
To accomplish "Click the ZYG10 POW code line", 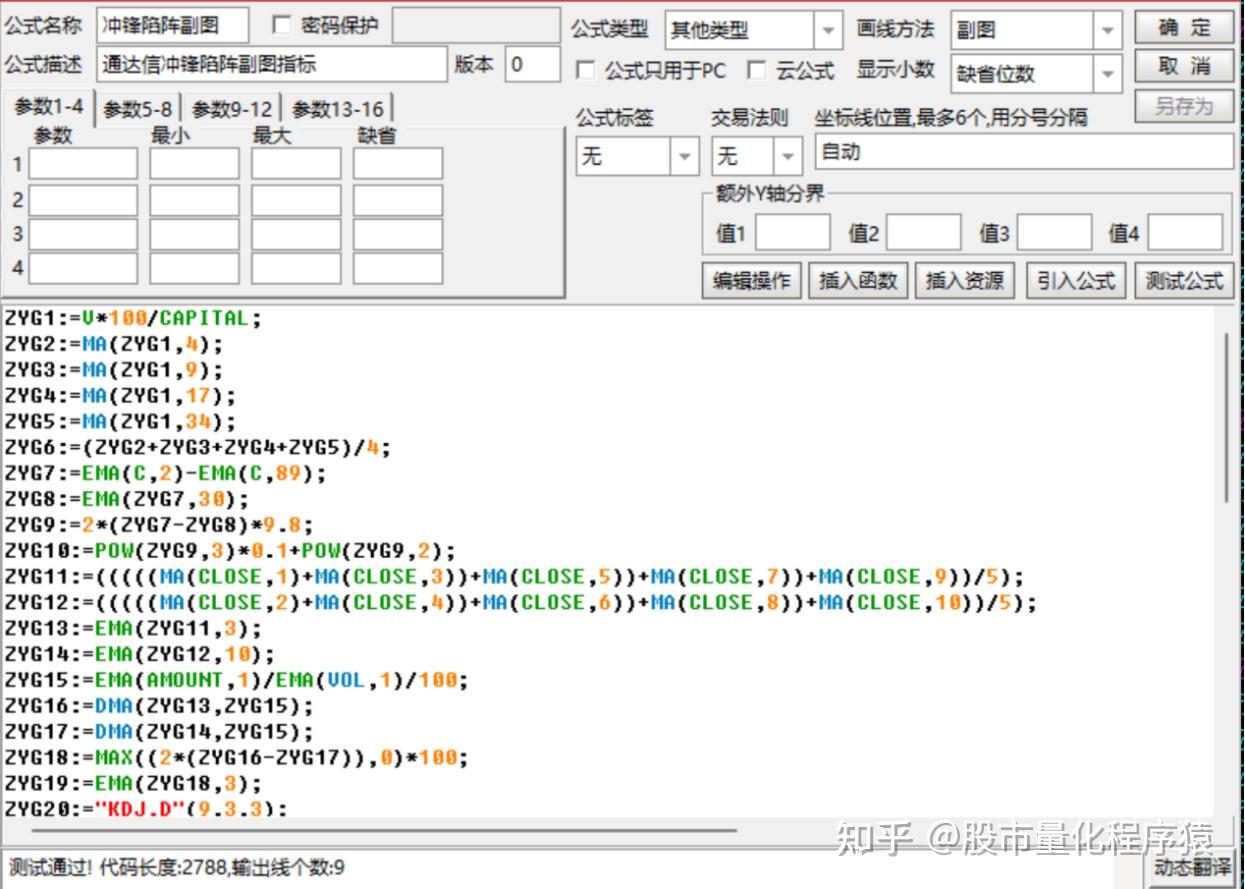I will coord(230,551).
